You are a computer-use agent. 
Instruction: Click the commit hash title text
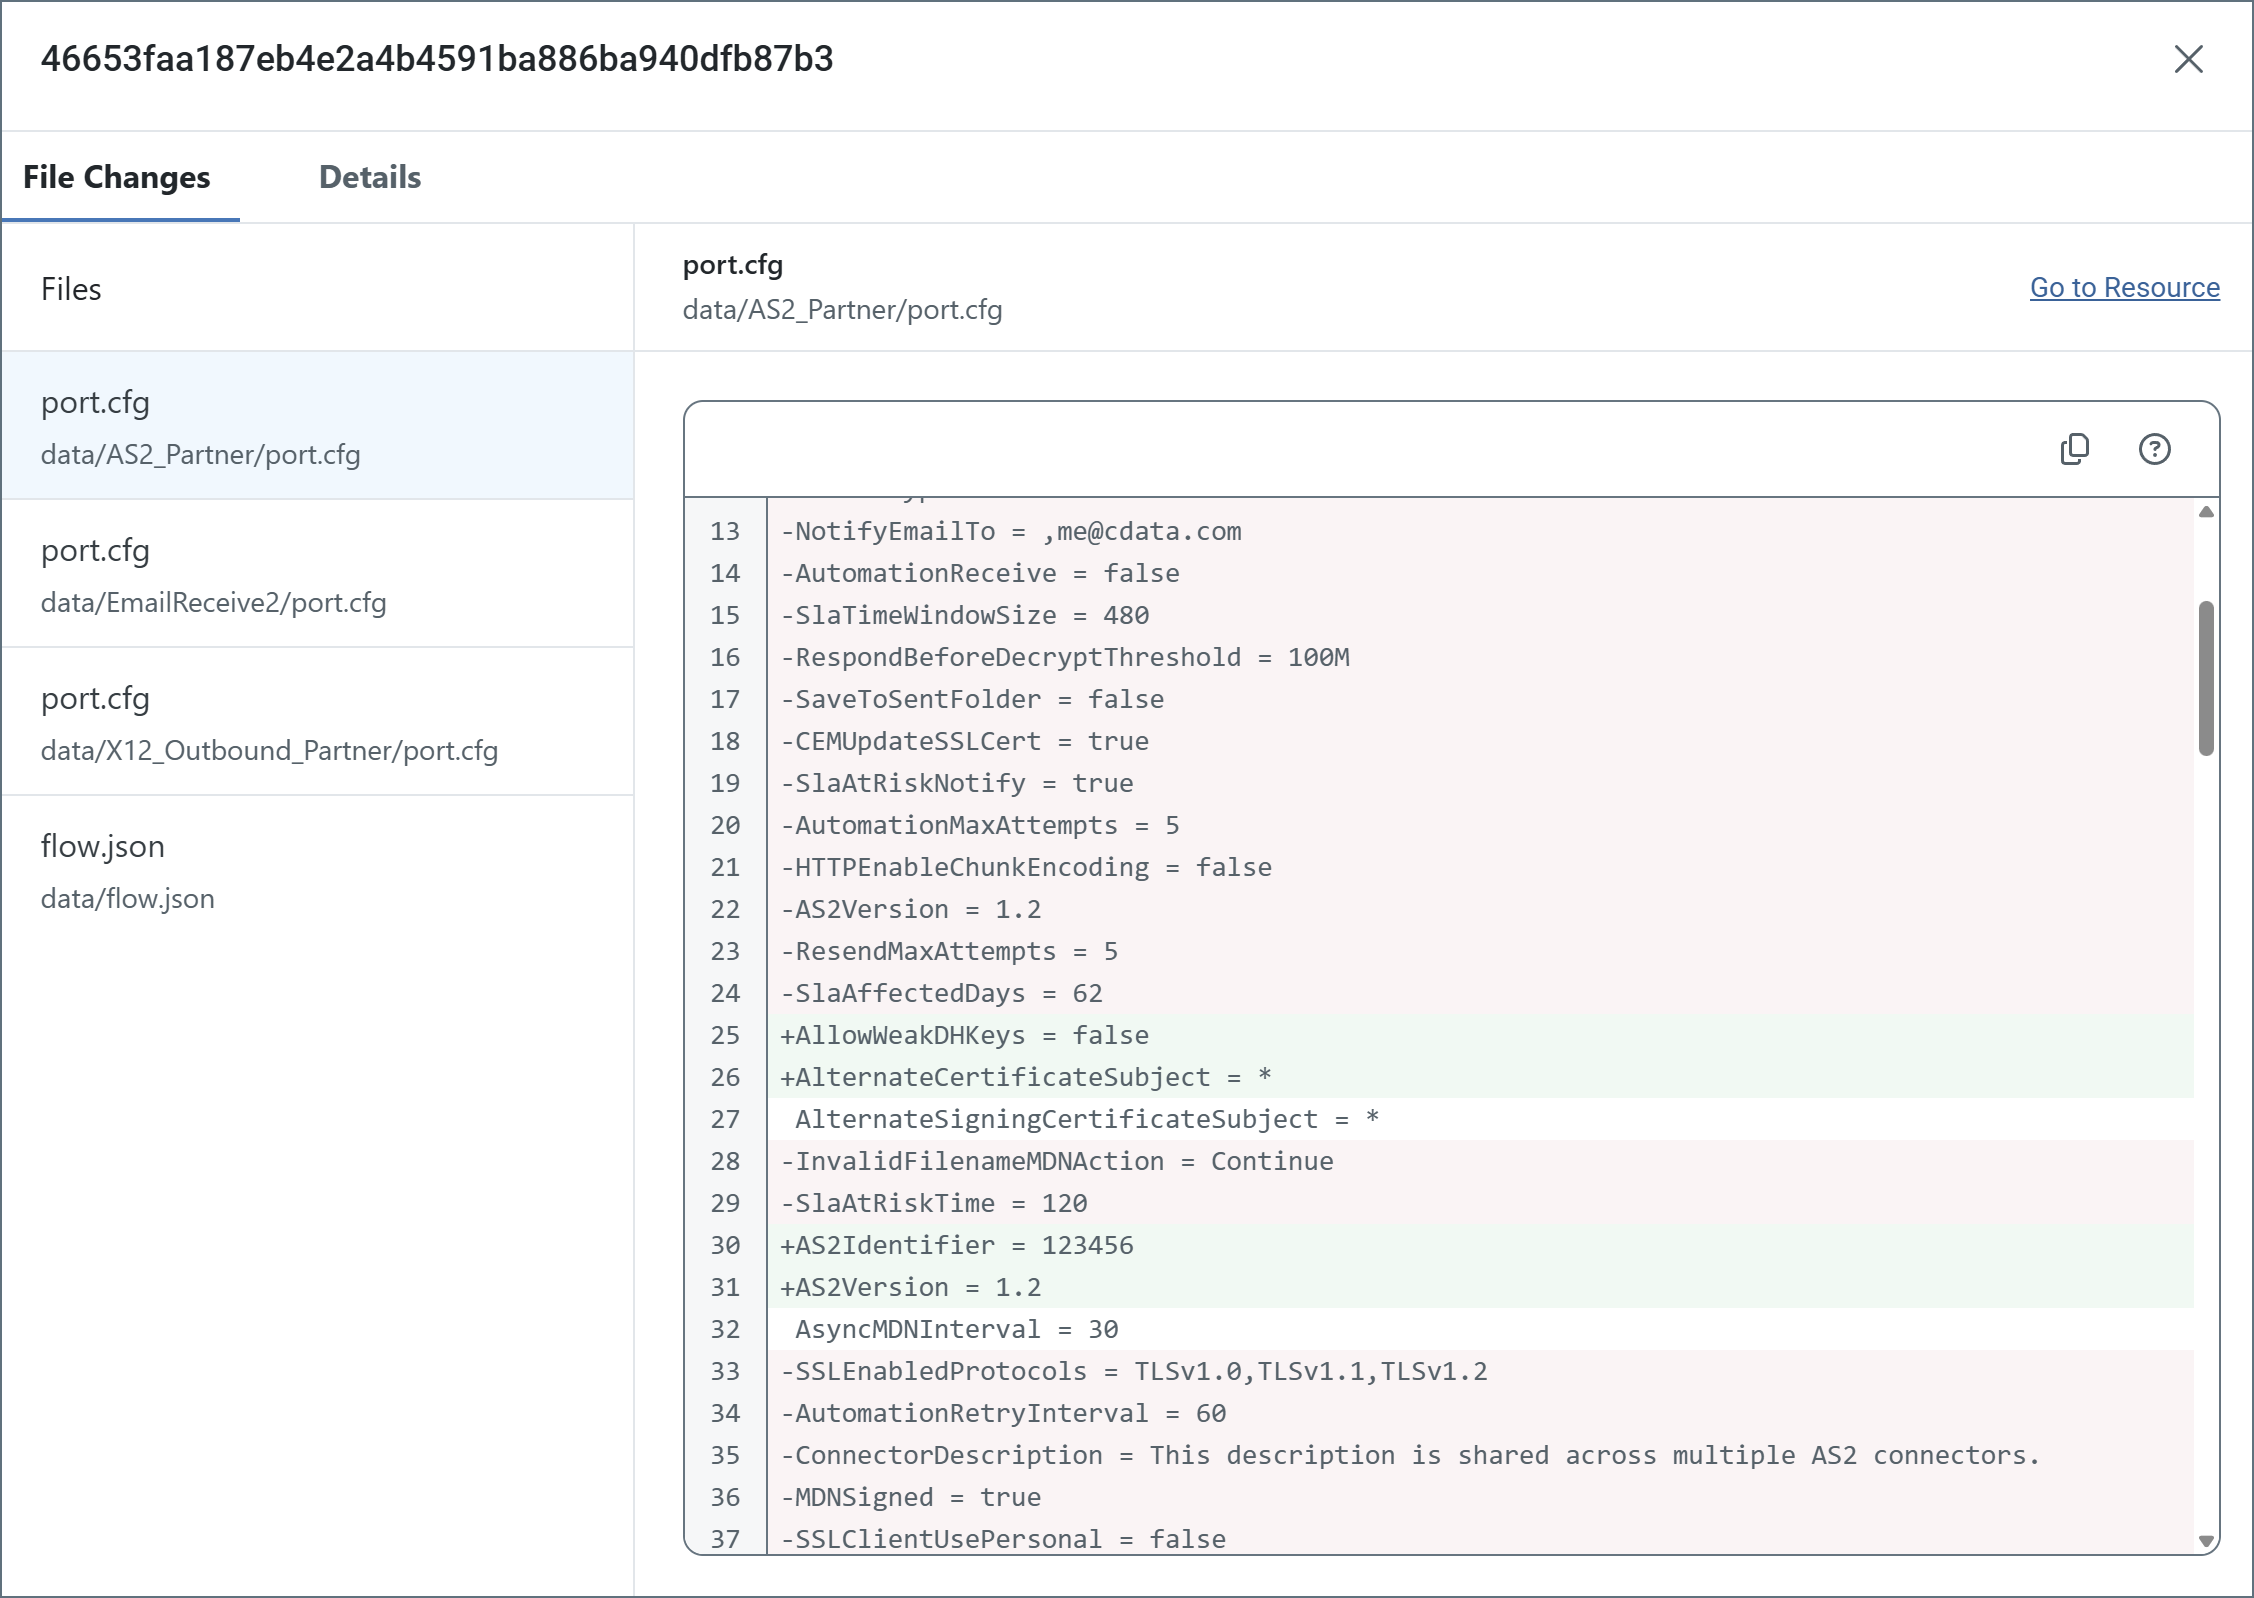[x=437, y=59]
